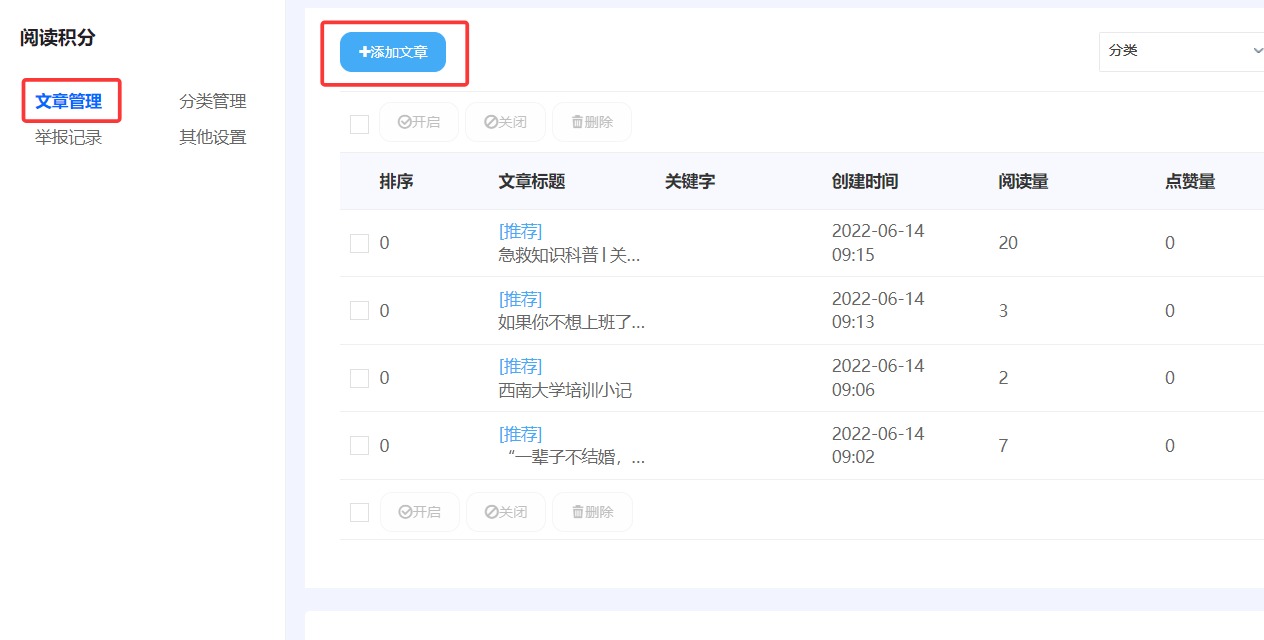Check the row for 西南大学培训小记

(359, 378)
